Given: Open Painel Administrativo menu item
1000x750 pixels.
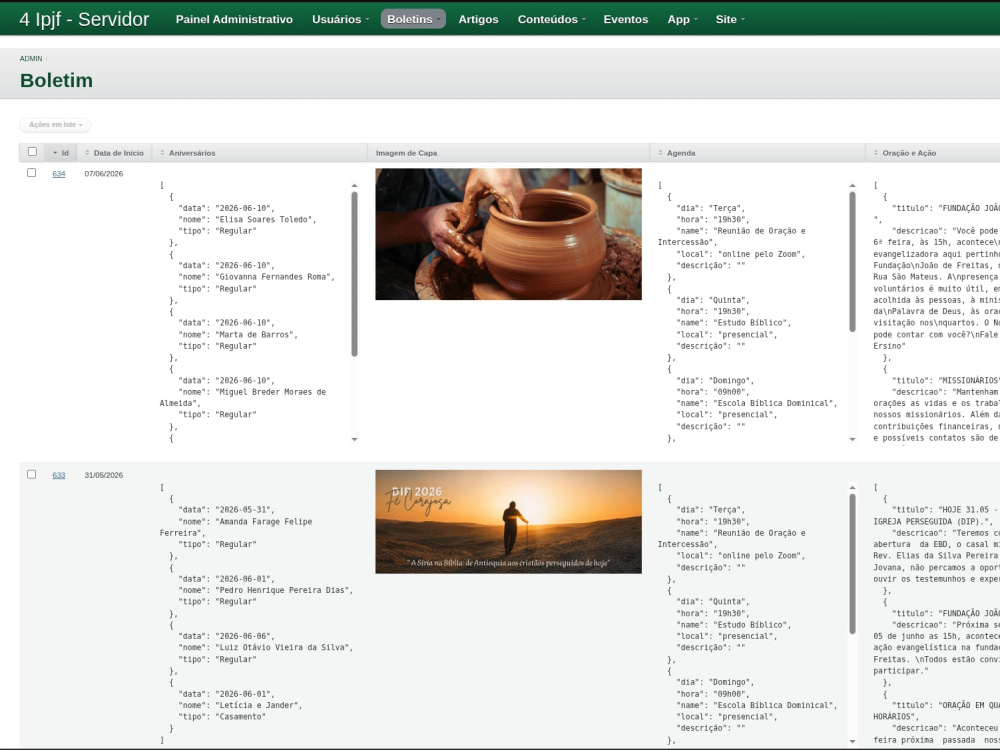Looking at the screenshot, I should tap(234, 19).
